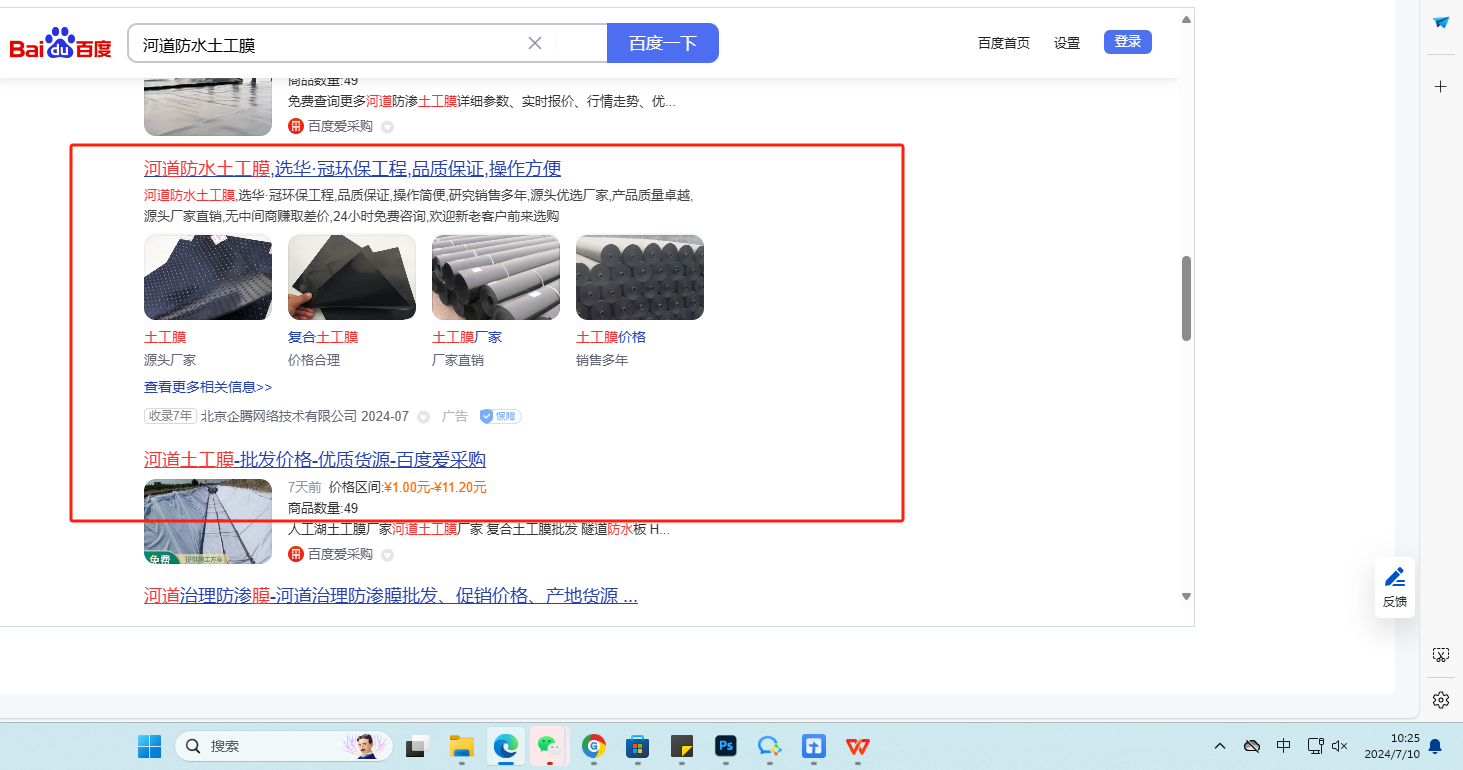Expand dropdown arrow next to 北京企腾网络技术有限公司 2024-07
This screenshot has height=770, width=1463.
tap(423, 417)
